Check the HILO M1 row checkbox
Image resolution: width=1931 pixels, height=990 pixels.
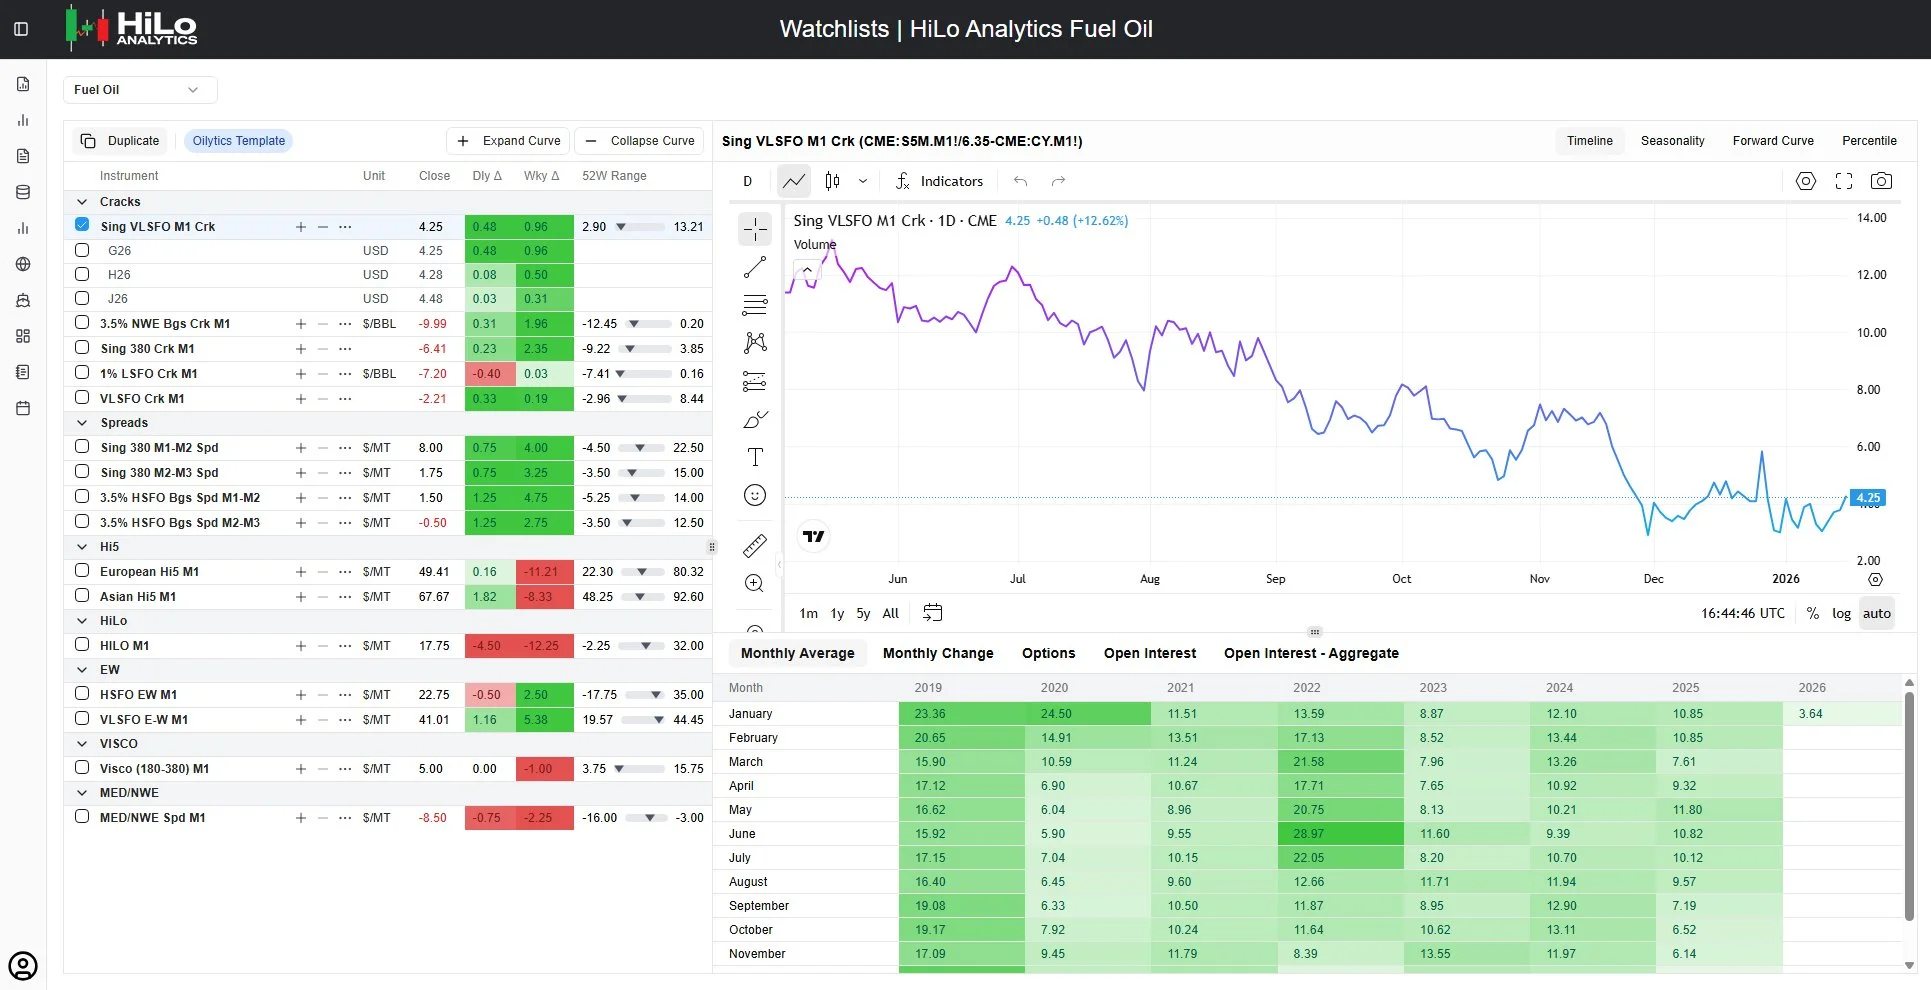[x=82, y=645]
